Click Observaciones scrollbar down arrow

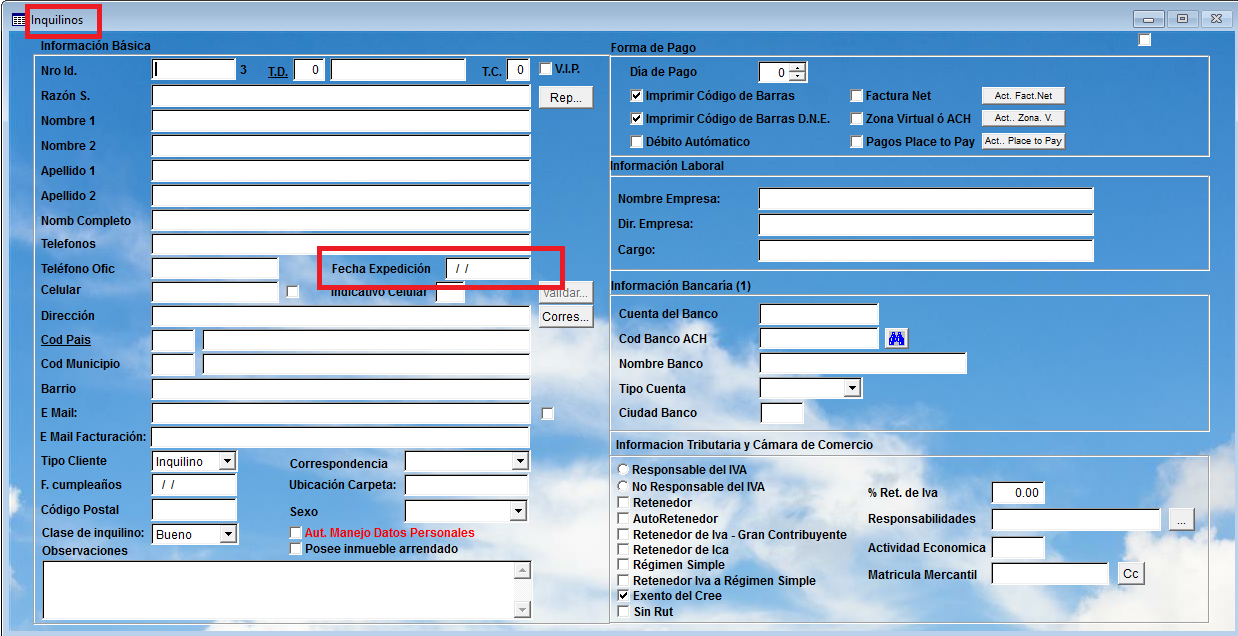tap(522, 610)
